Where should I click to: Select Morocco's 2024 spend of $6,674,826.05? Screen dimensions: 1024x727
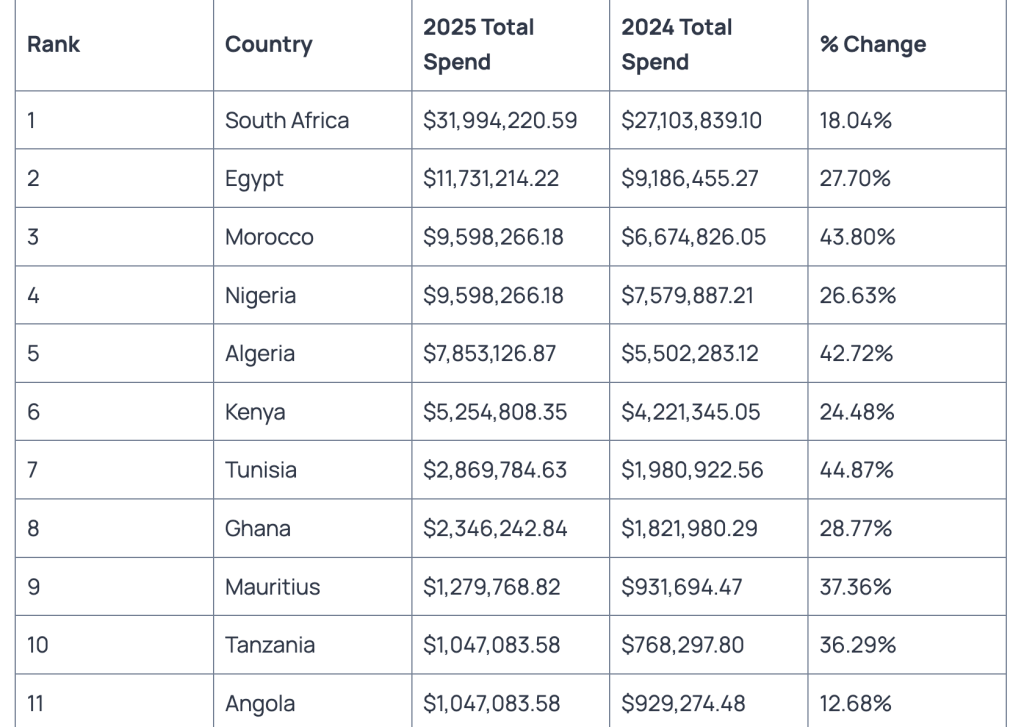(x=691, y=237)
